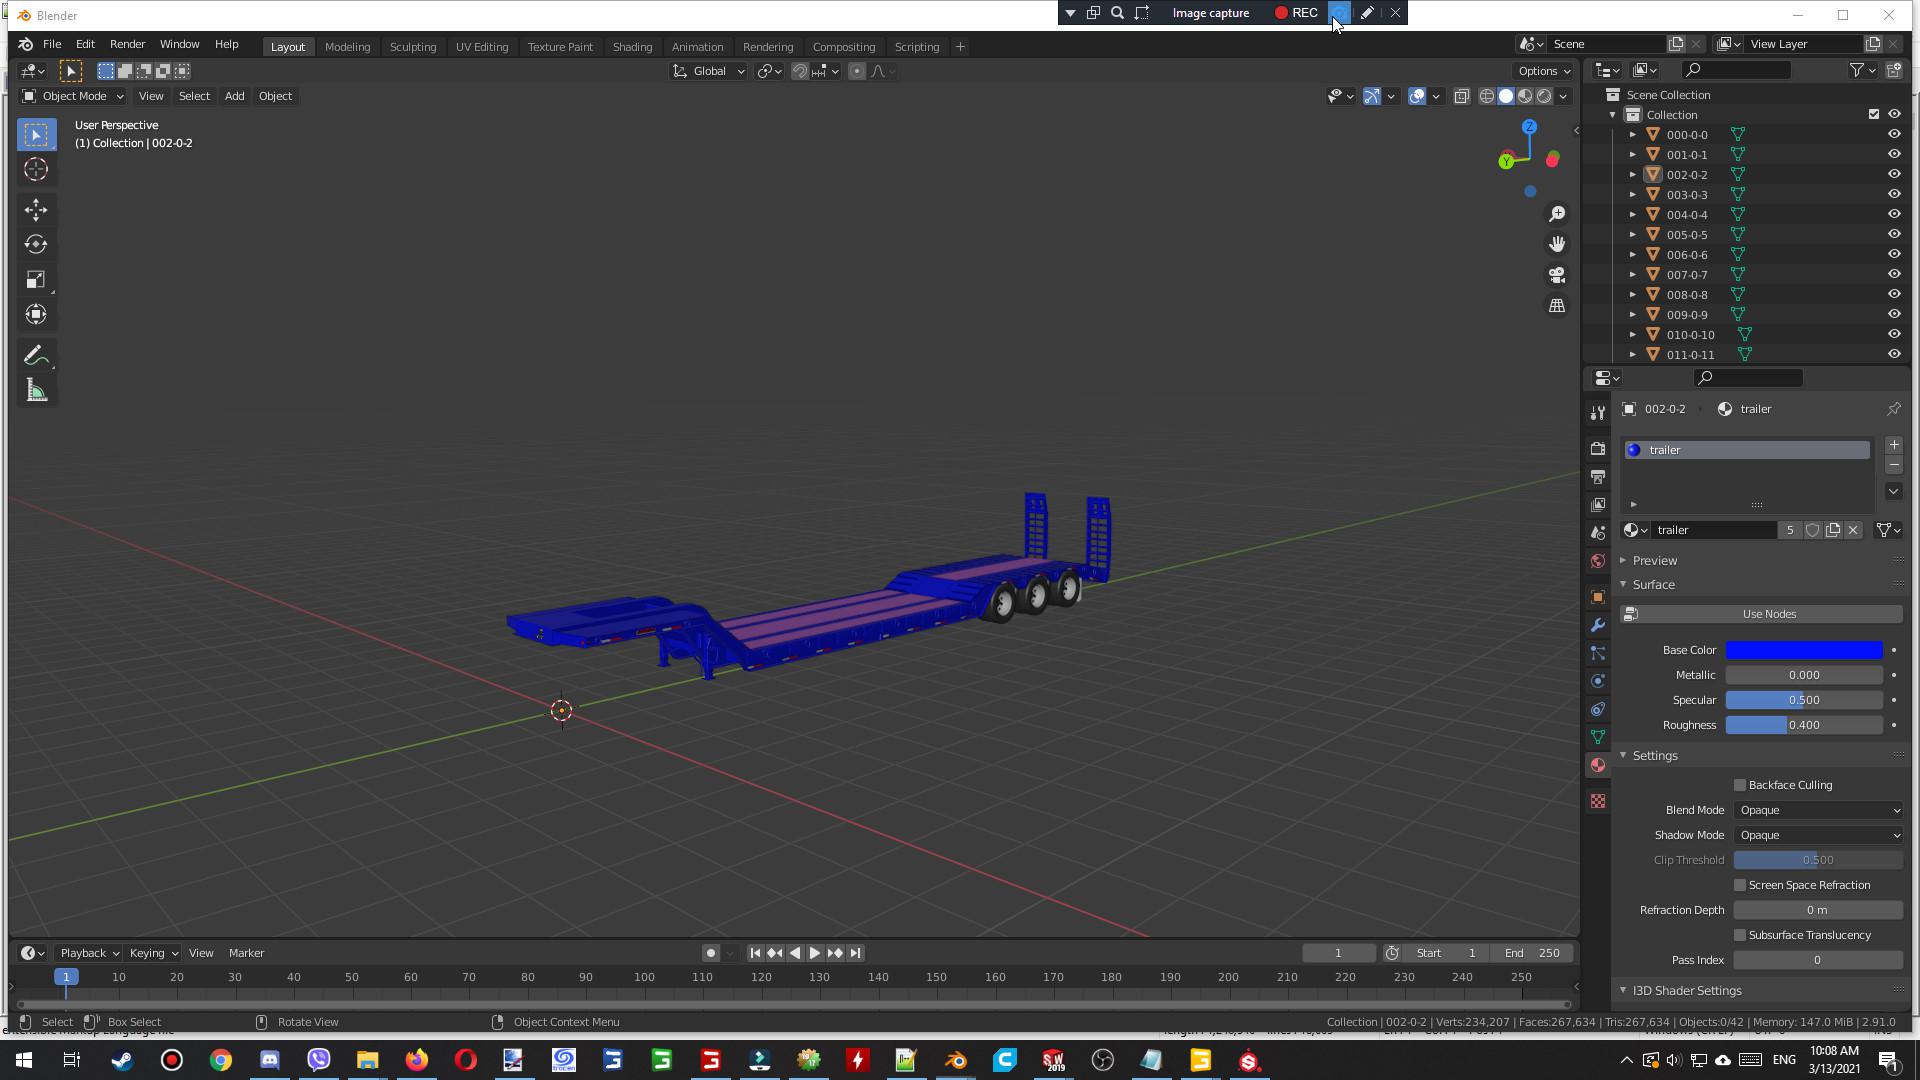Select the Move tool in toolbar
Viewport: 1920px width, 1080px height.
pos(36,209)
